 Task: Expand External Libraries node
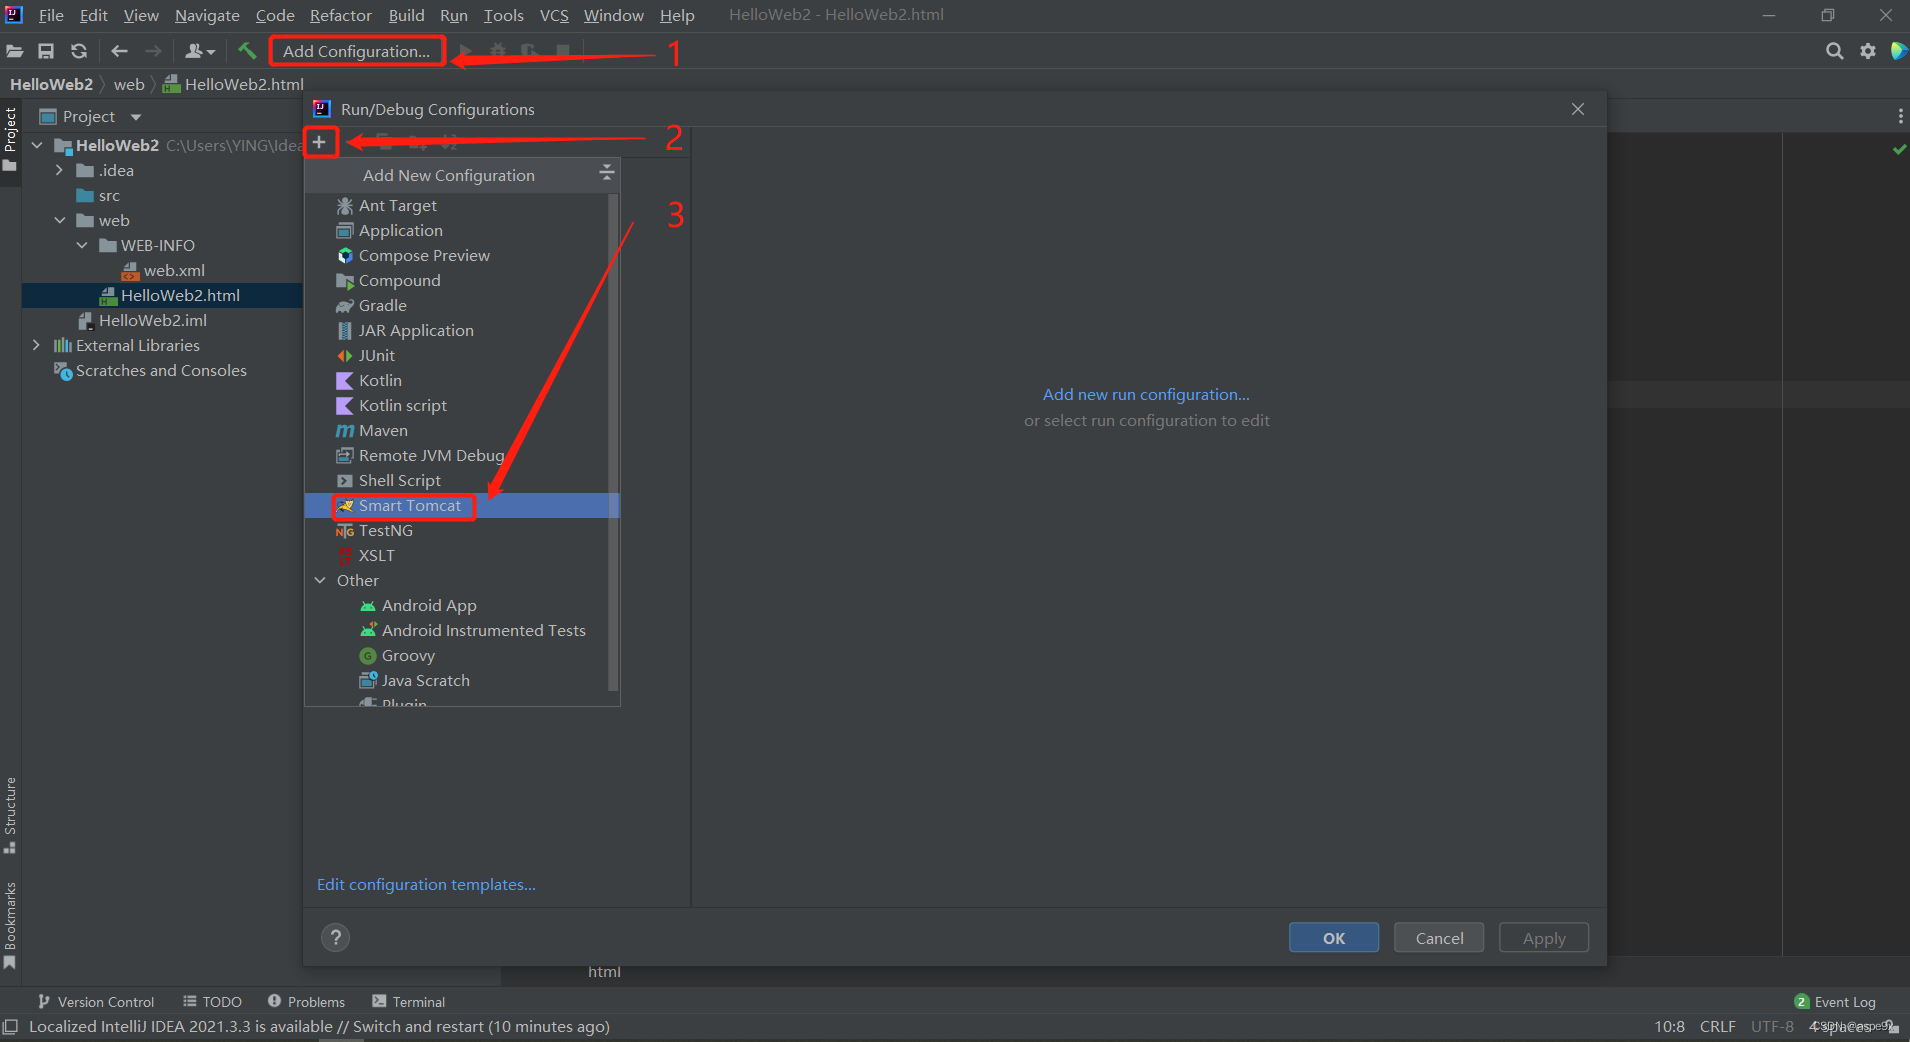click(37, 345)
